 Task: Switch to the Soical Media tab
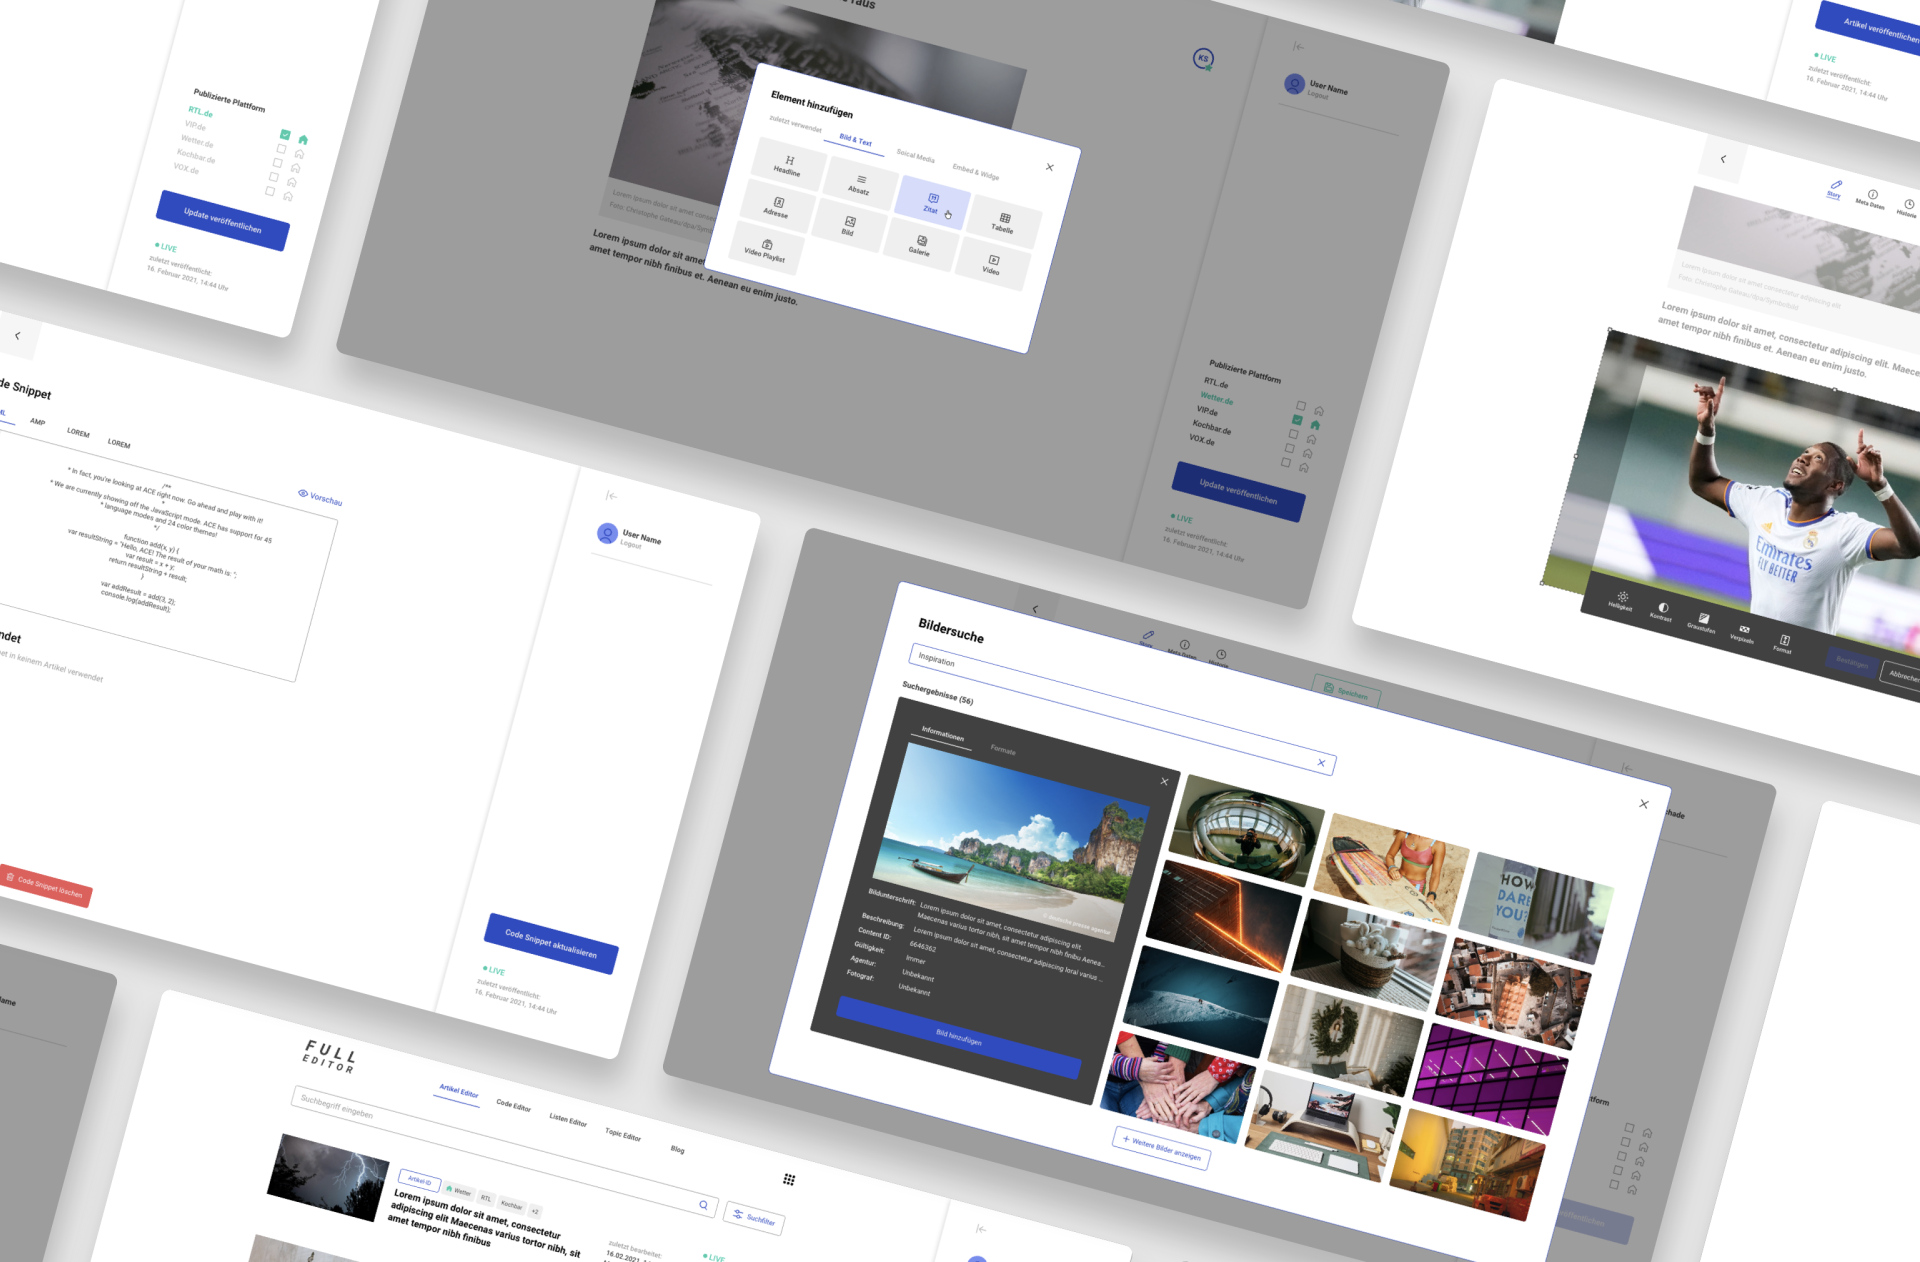tap(916, 156)
